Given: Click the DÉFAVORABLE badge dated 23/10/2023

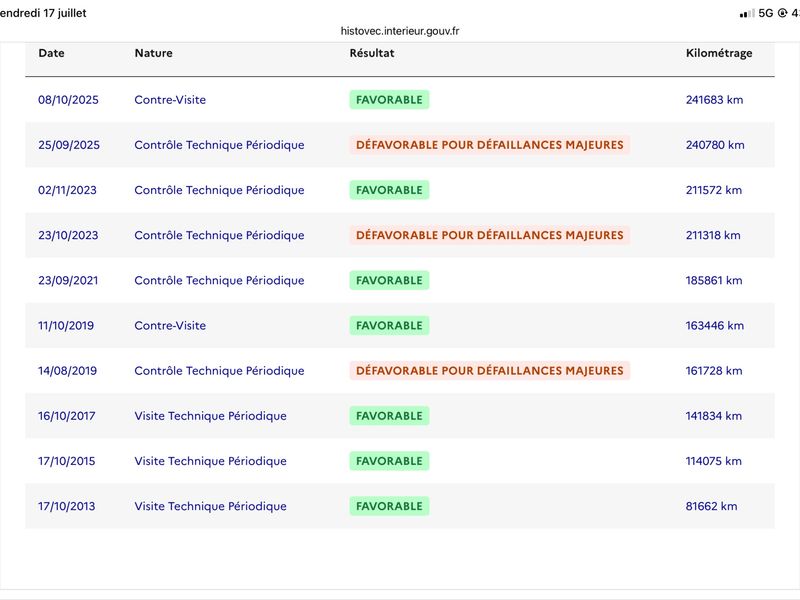Looking at the screenshot, I should point(490,235).
